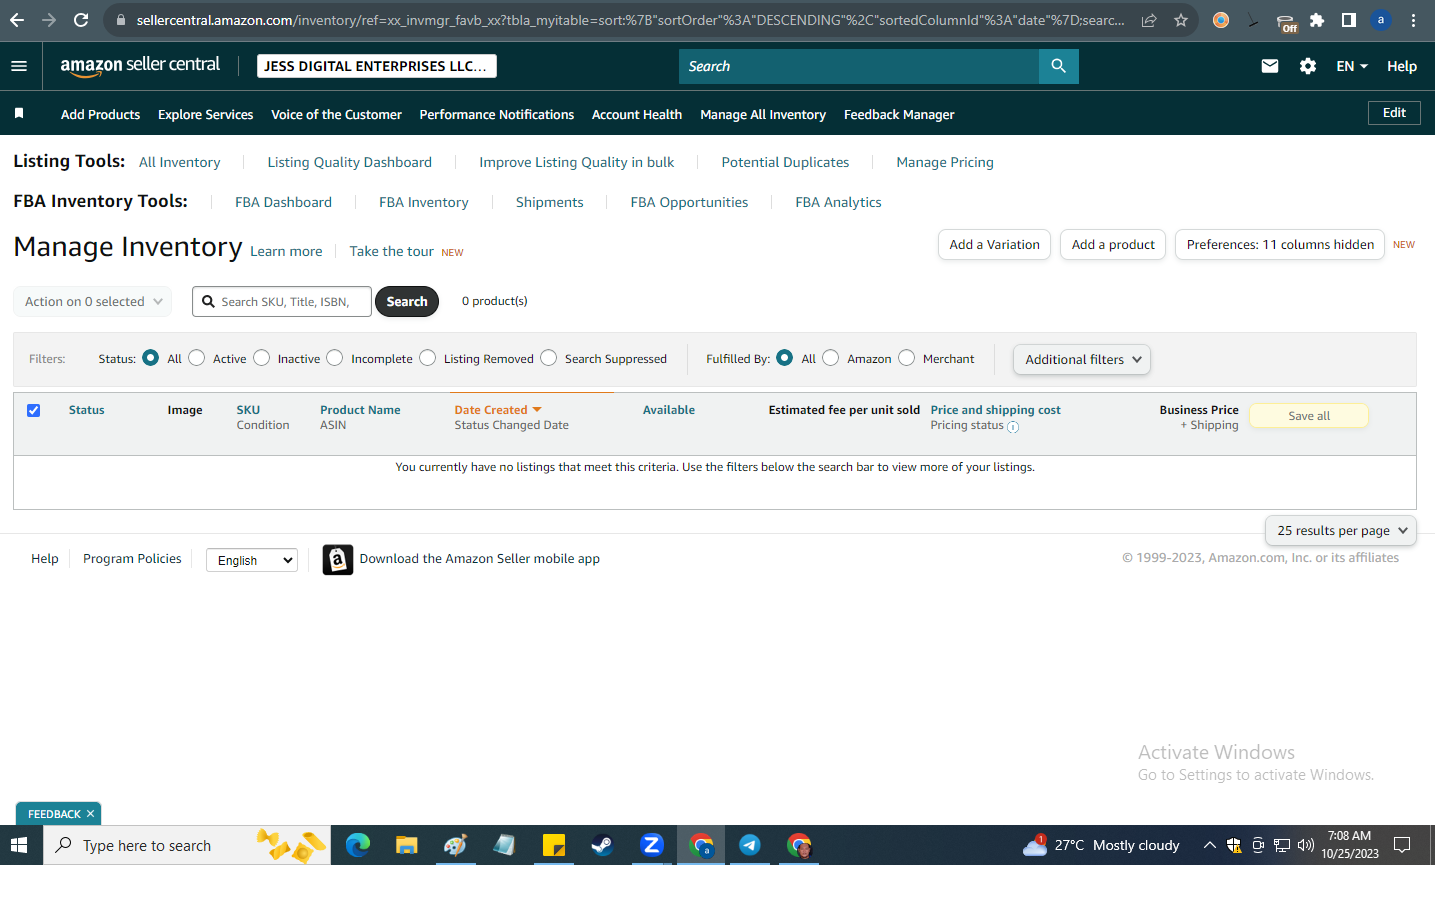Close the FEEDBACK tab

click(90, 814)
